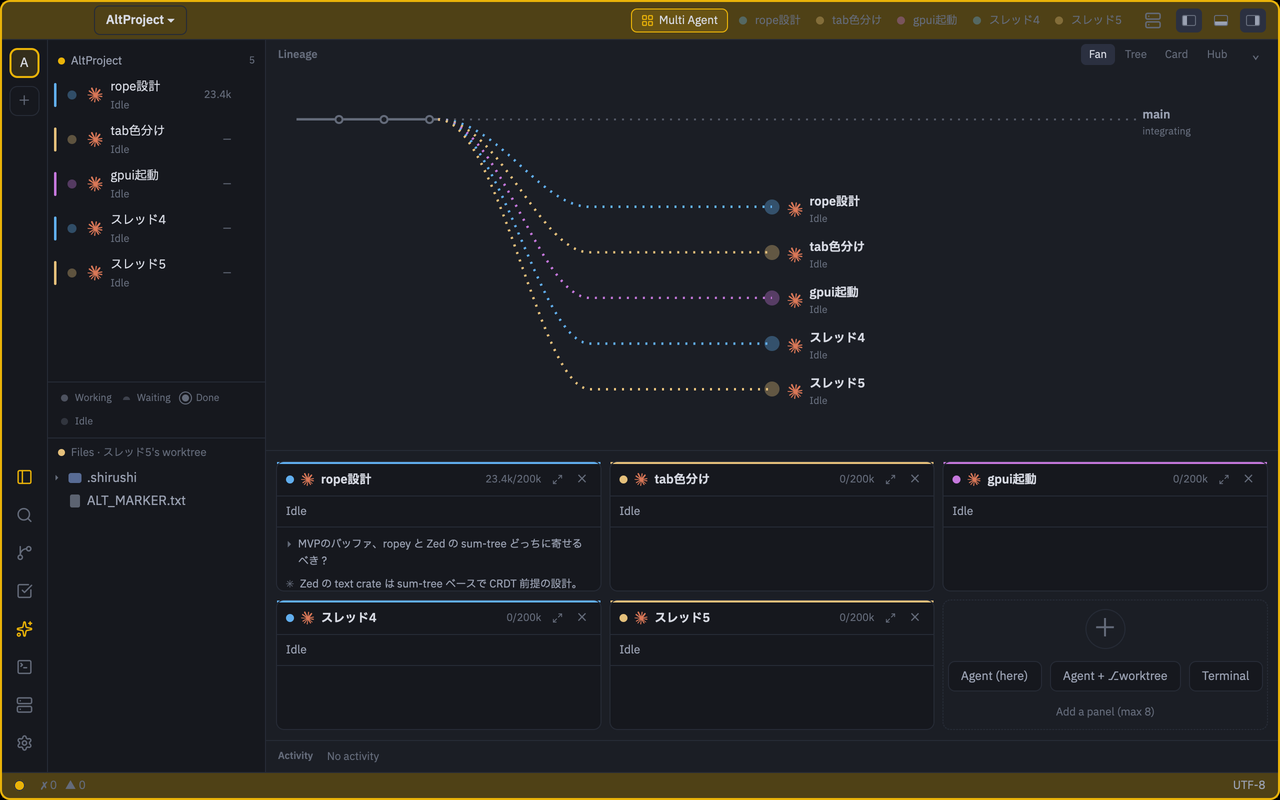Open stacked panels layout icon in top bar
This screenshot has width=1280, height=800.
[x=1153, y=20]
